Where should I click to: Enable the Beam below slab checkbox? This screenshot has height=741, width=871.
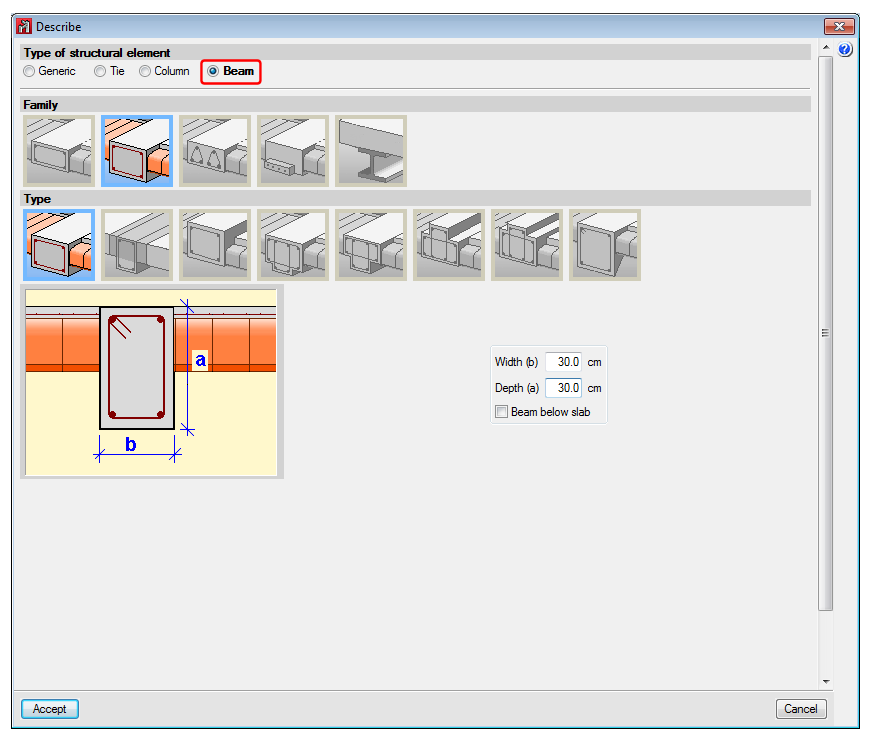click(x=502, y=412)
